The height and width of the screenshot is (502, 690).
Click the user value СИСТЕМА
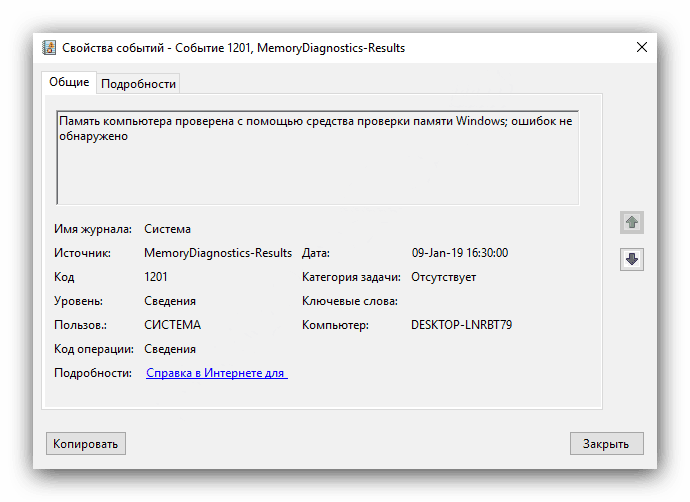click(172, 325)
